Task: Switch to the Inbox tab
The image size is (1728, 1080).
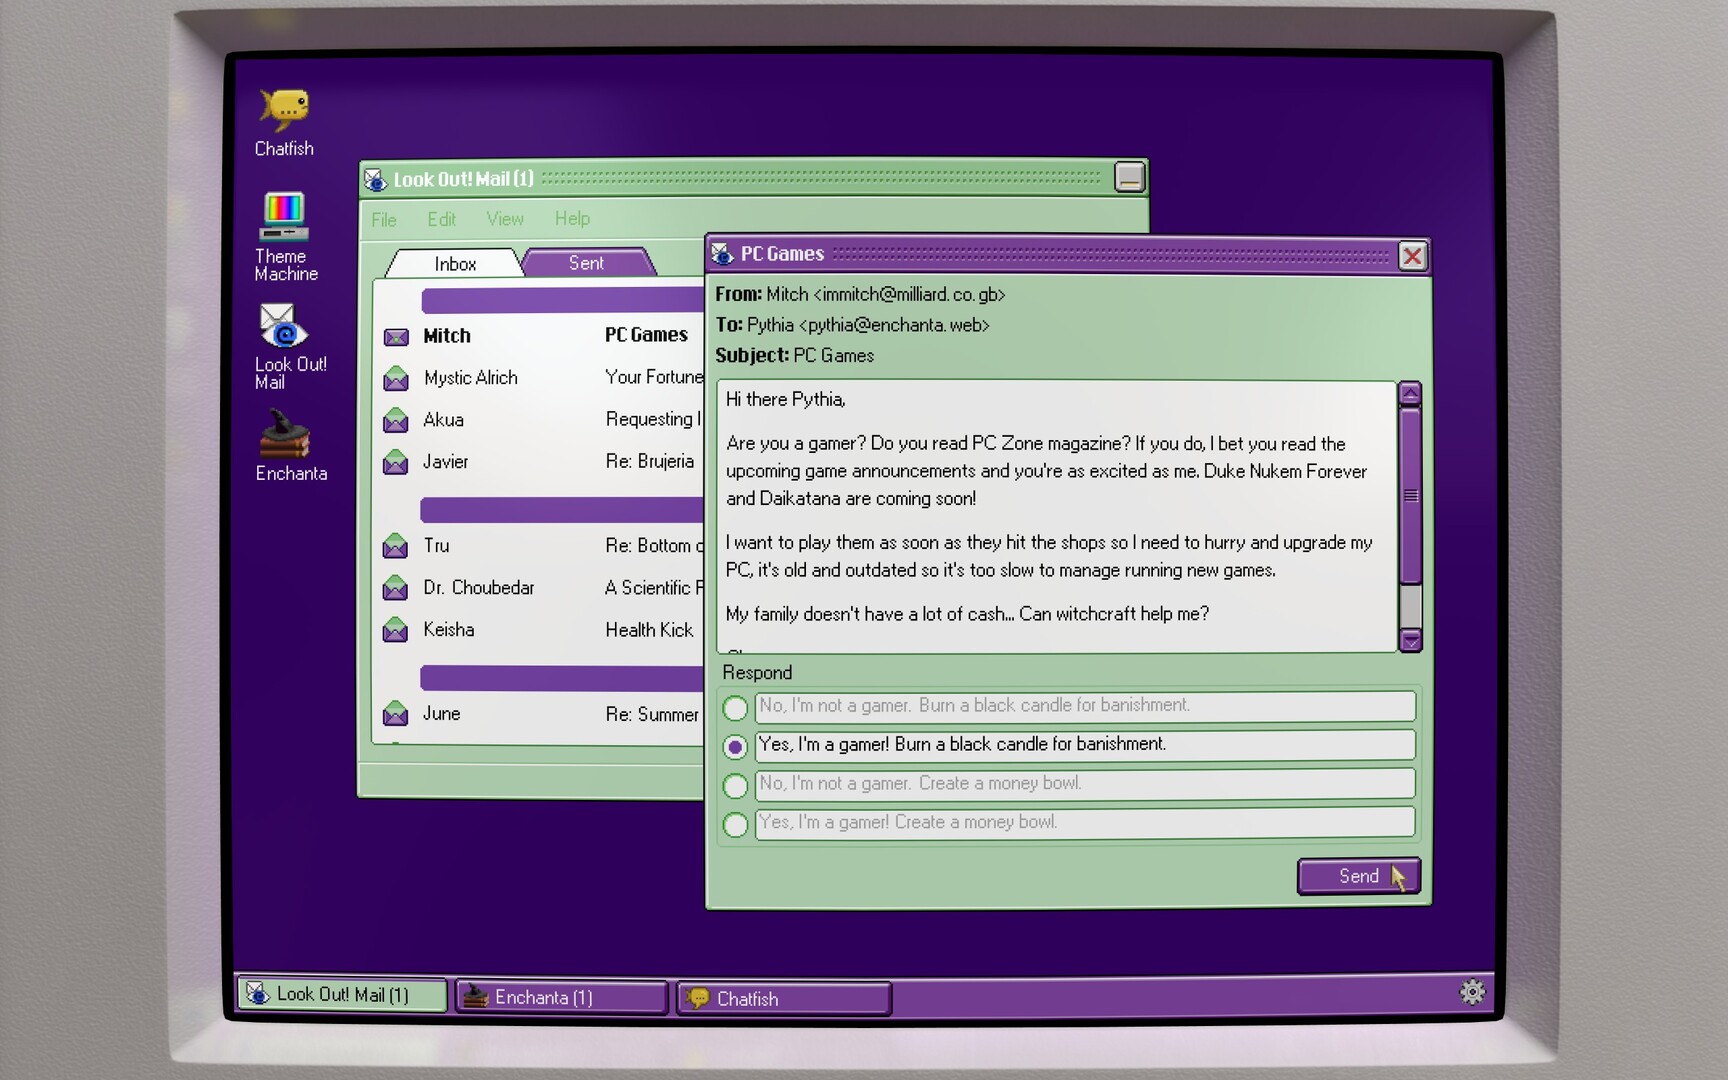Action: (455, 263)
